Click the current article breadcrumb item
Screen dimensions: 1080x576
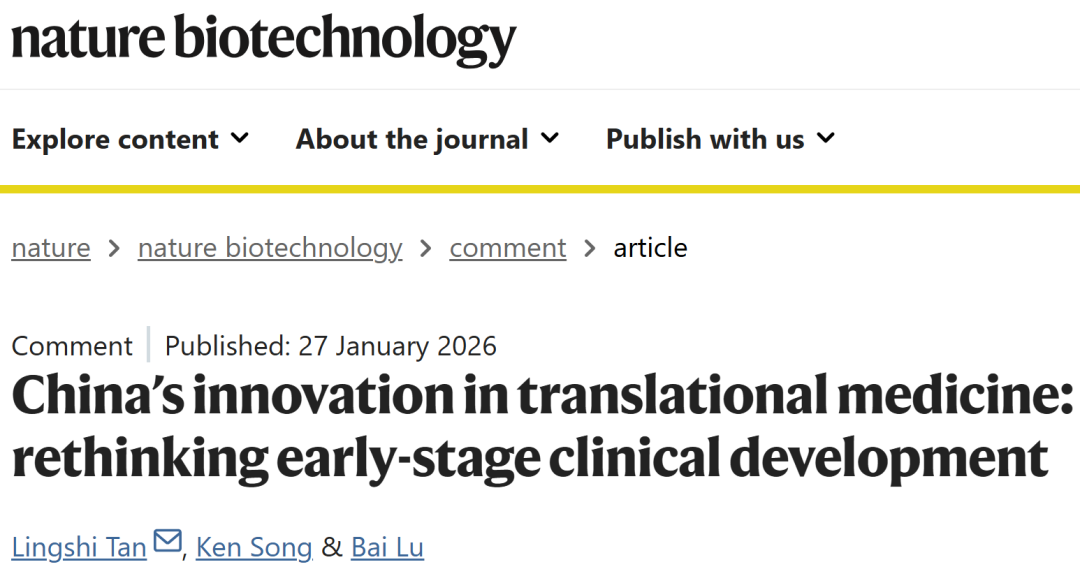point(650,248)
